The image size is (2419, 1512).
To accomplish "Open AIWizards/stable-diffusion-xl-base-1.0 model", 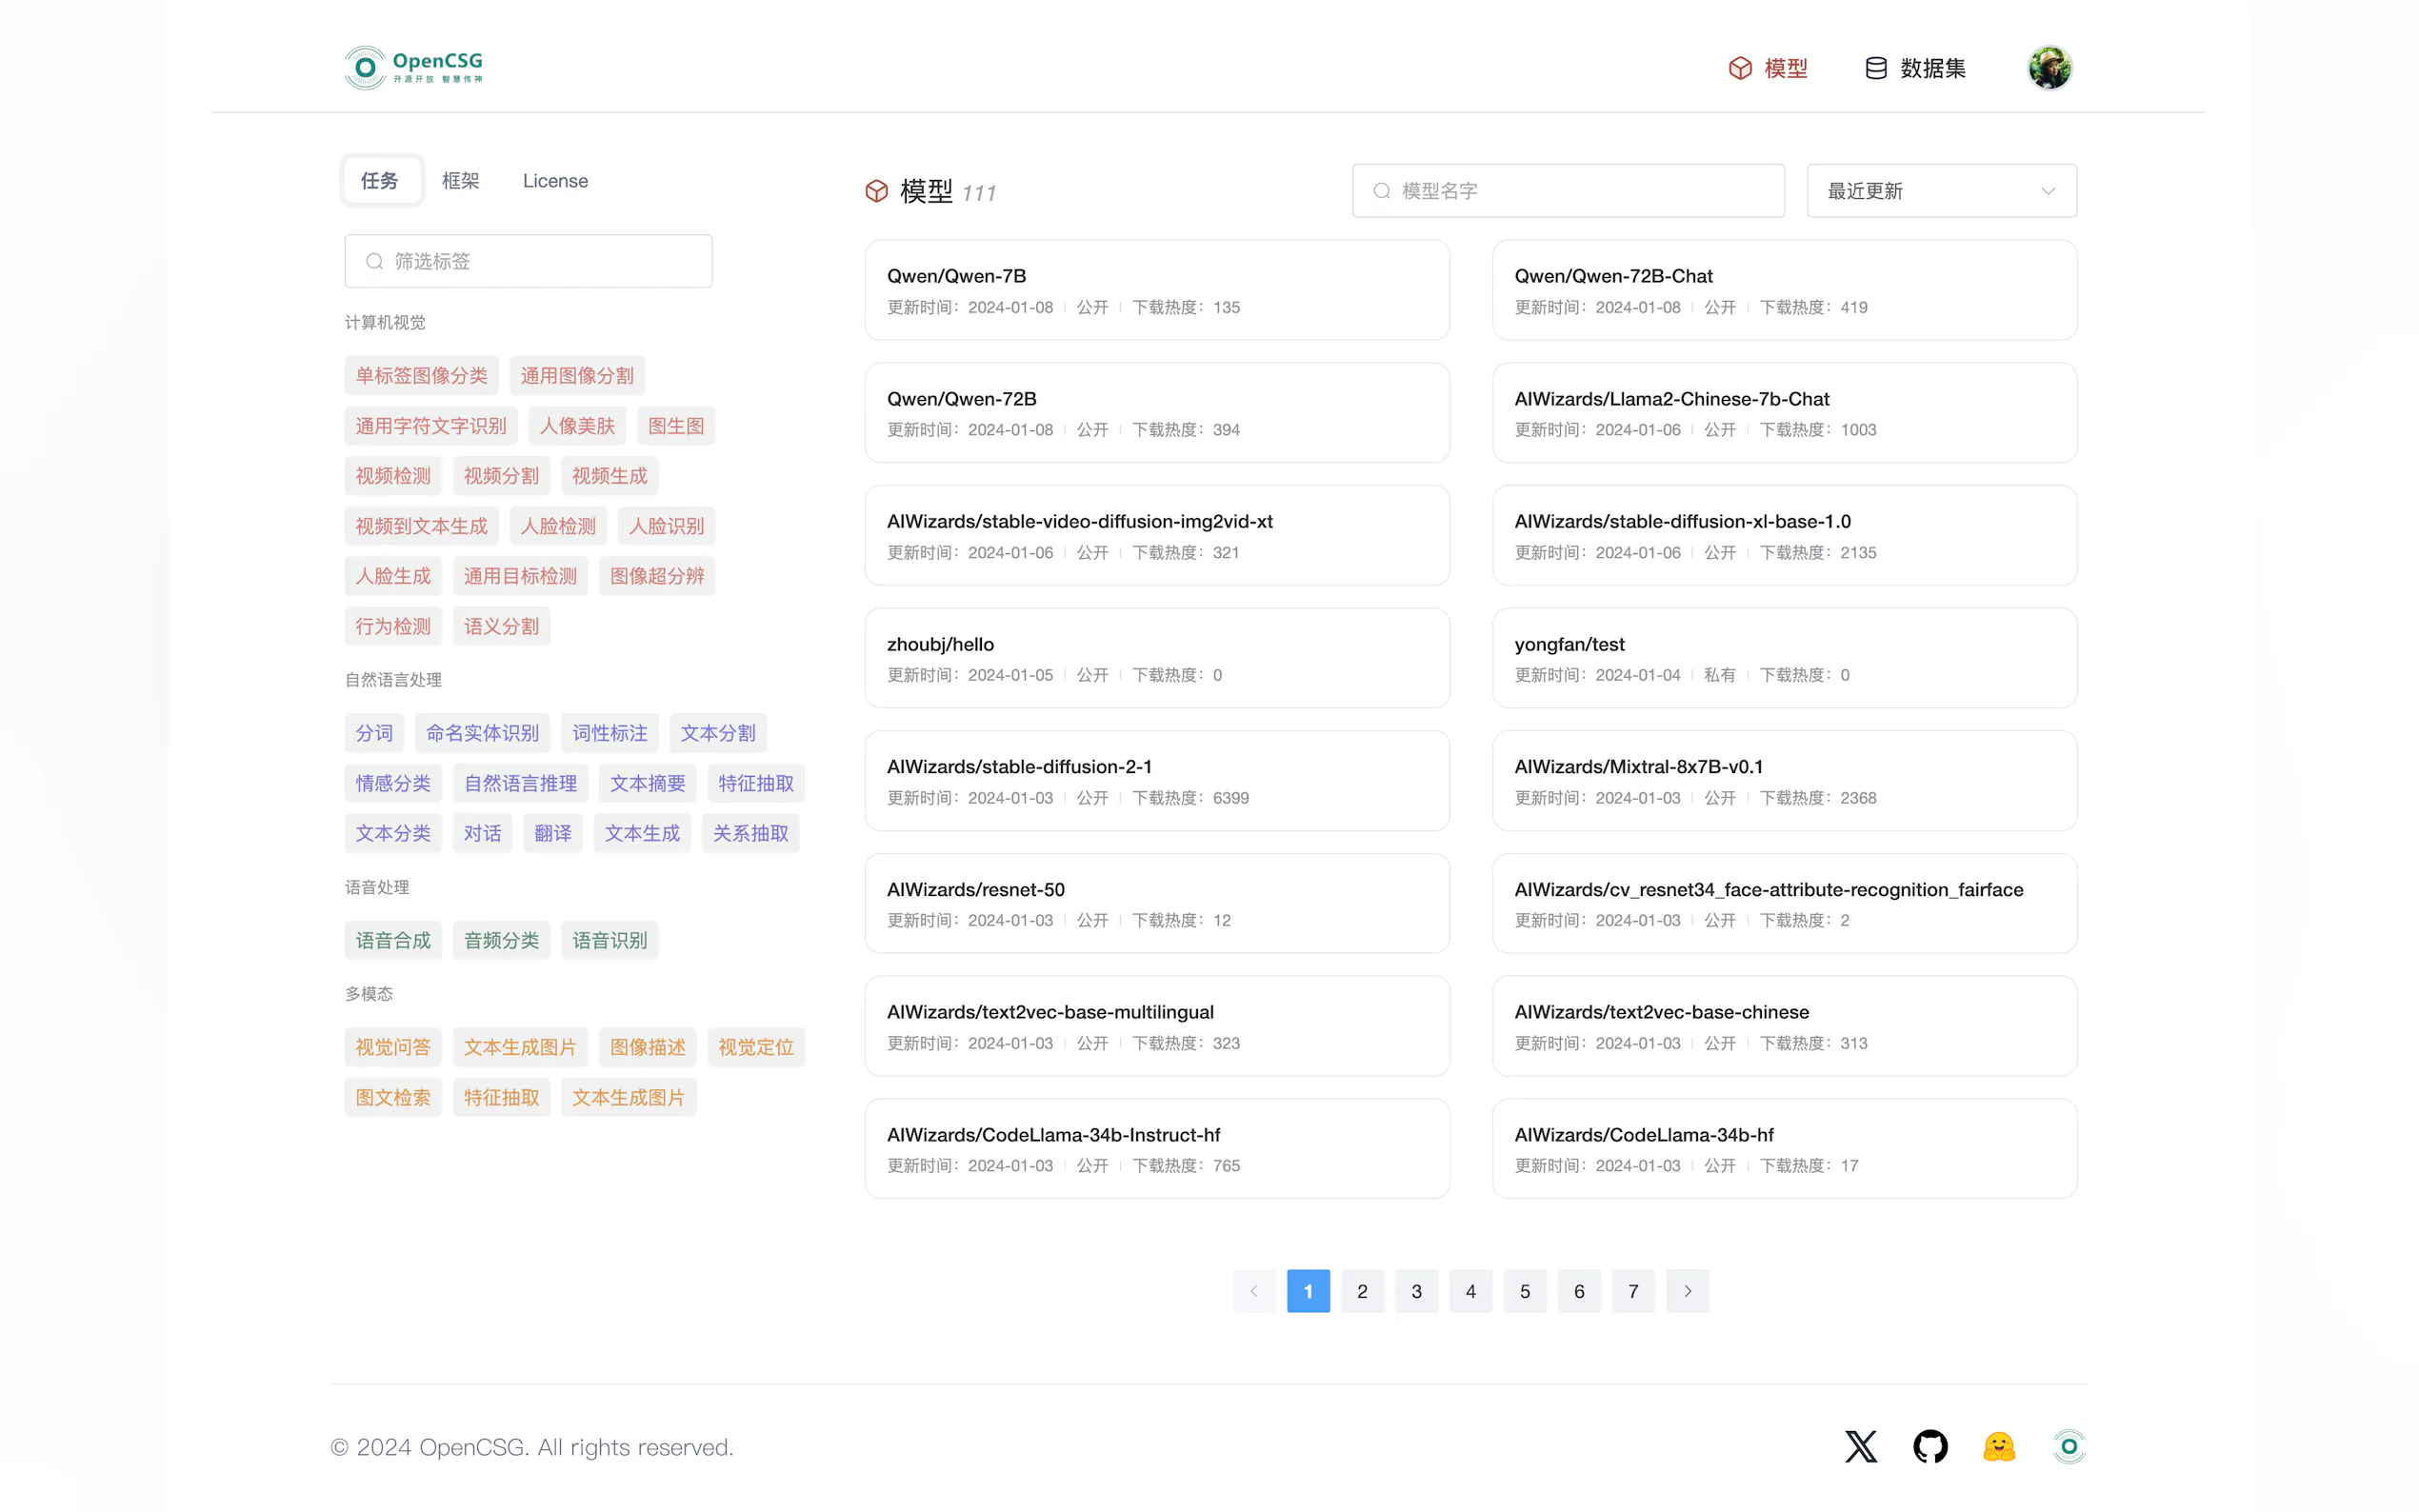I will click(1784, 536).
